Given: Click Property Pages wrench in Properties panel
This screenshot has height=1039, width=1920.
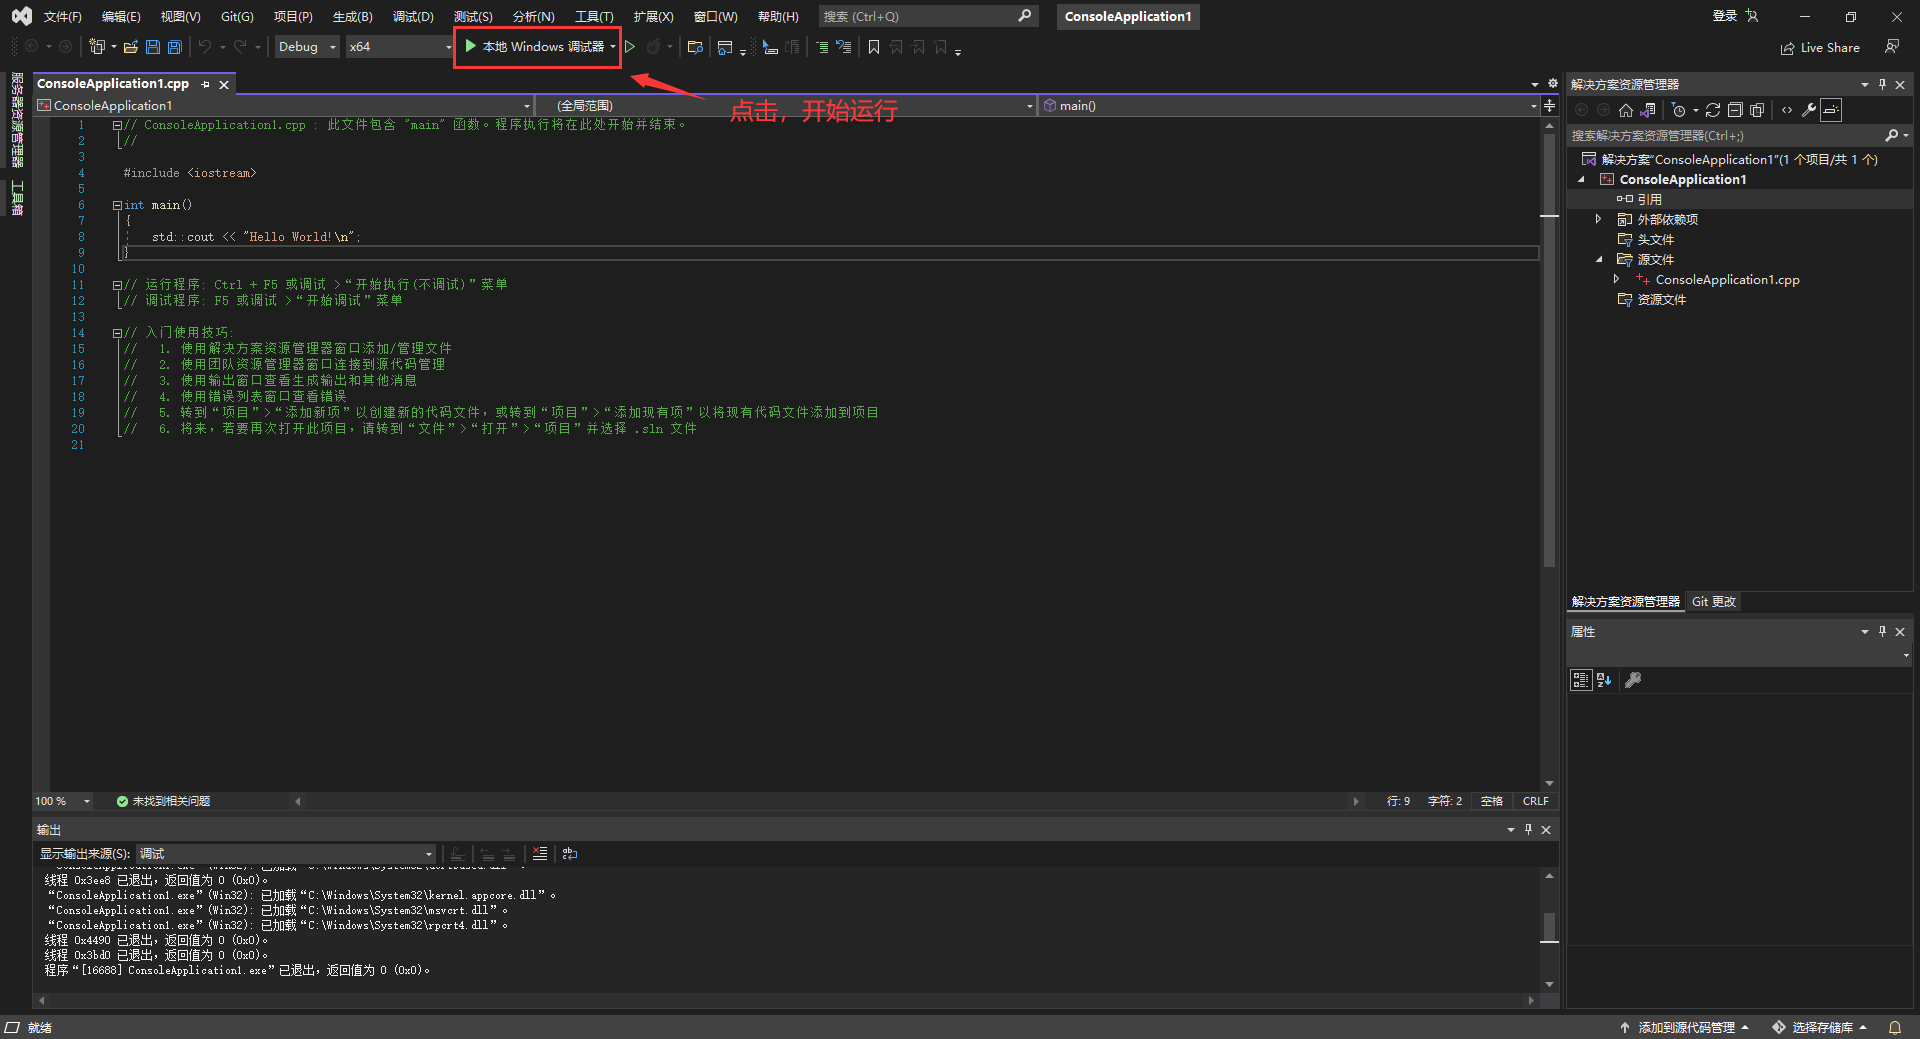Looking at the screenshot, I should [x=1633, y=680].
